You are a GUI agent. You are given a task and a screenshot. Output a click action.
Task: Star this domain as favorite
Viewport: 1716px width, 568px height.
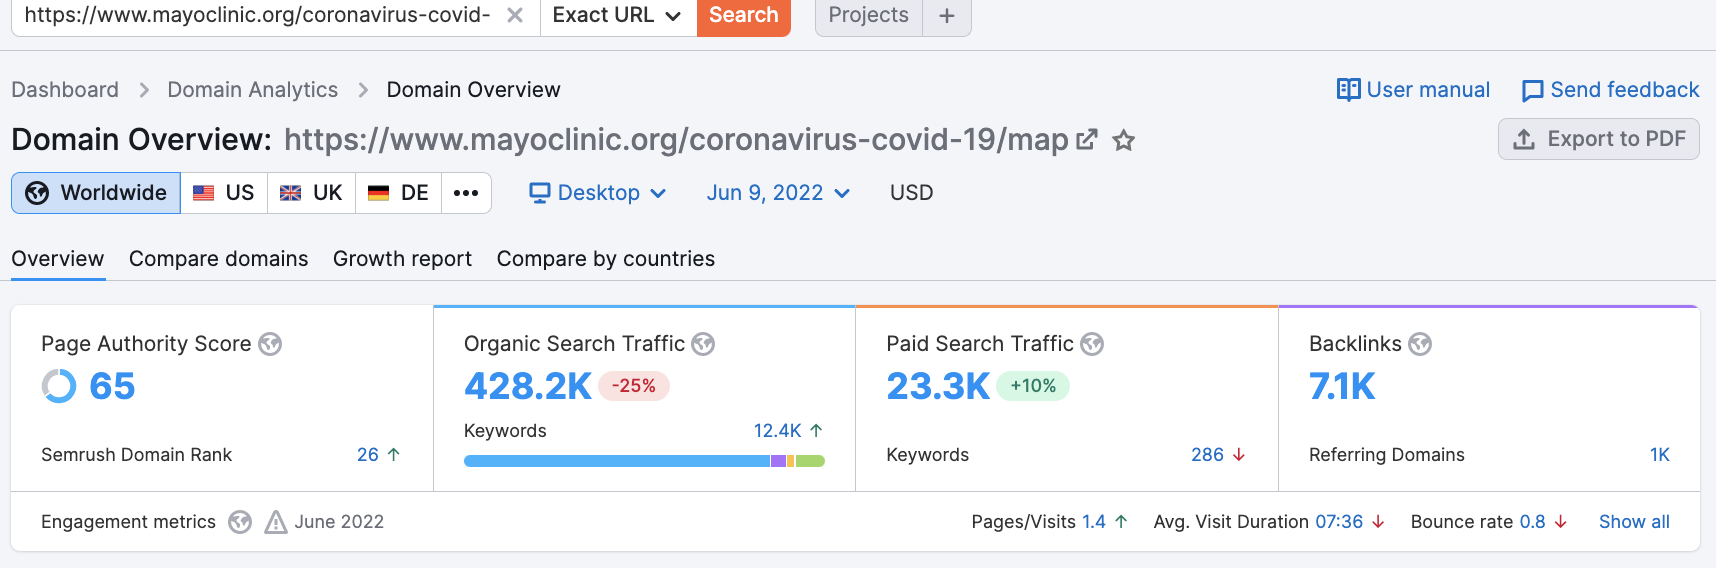[x=1124, y=140]
